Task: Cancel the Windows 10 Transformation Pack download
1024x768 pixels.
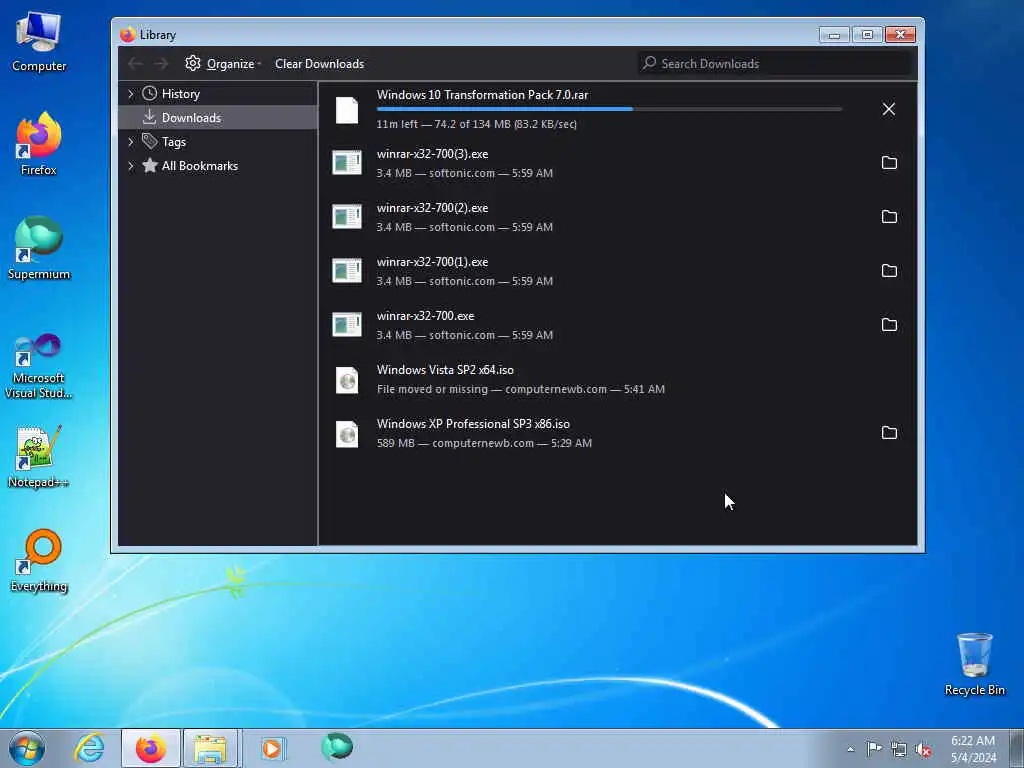Action: click(x=889, y=109)
